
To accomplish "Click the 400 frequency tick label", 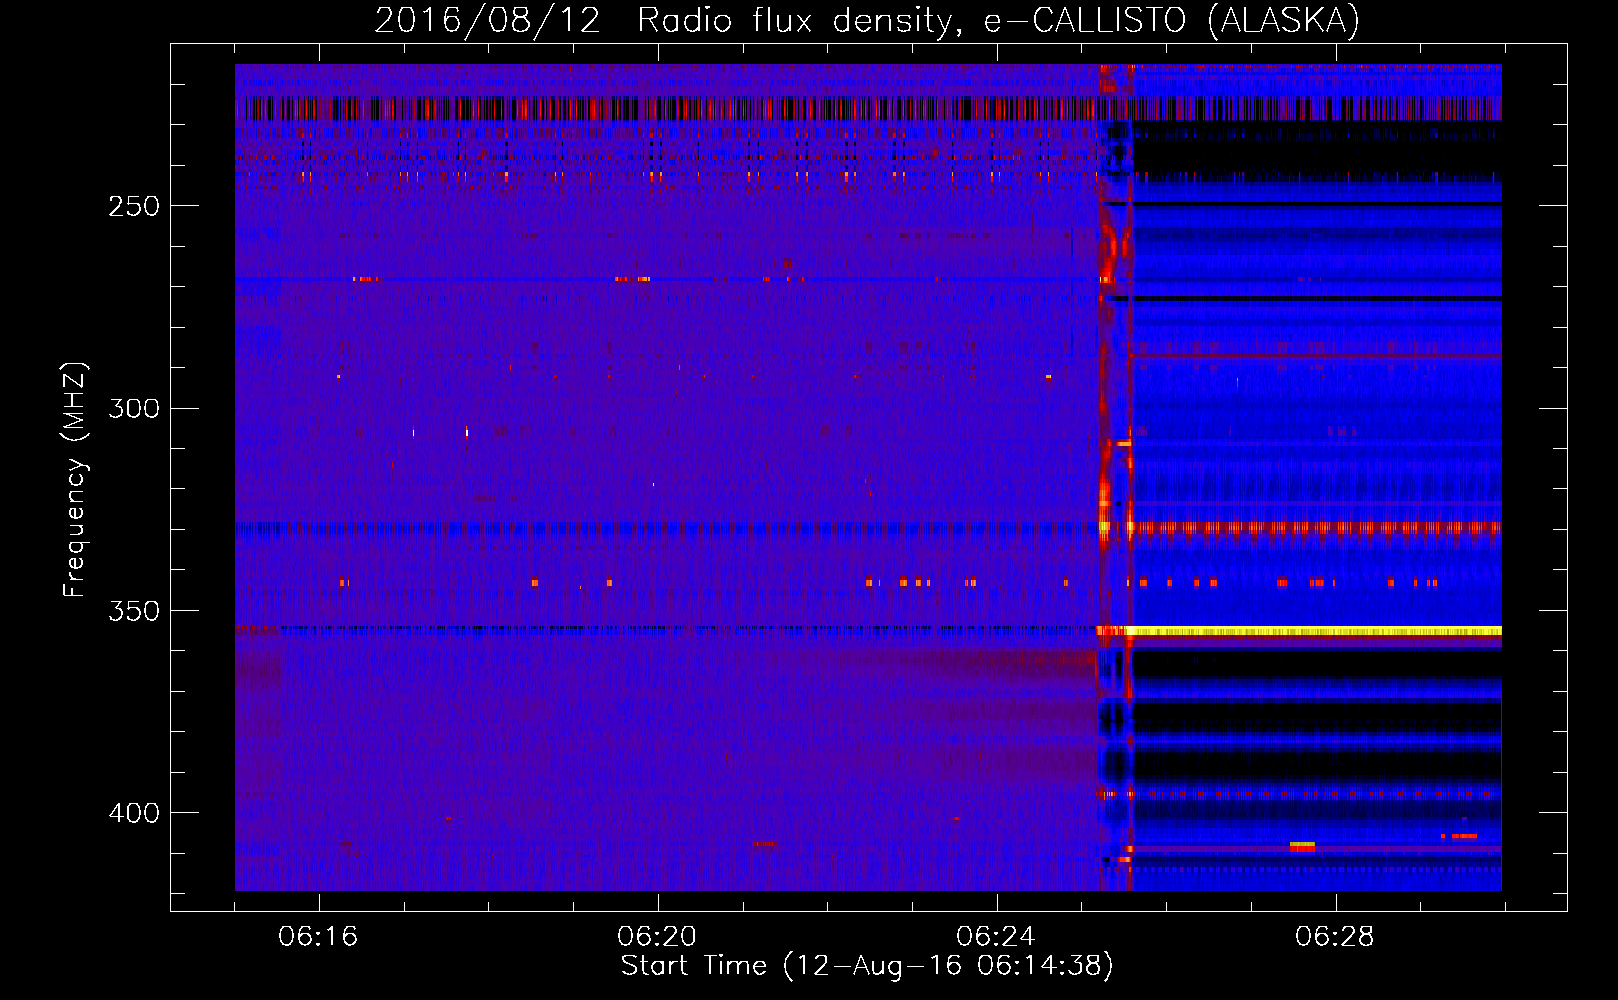I will tap(134, 813).
